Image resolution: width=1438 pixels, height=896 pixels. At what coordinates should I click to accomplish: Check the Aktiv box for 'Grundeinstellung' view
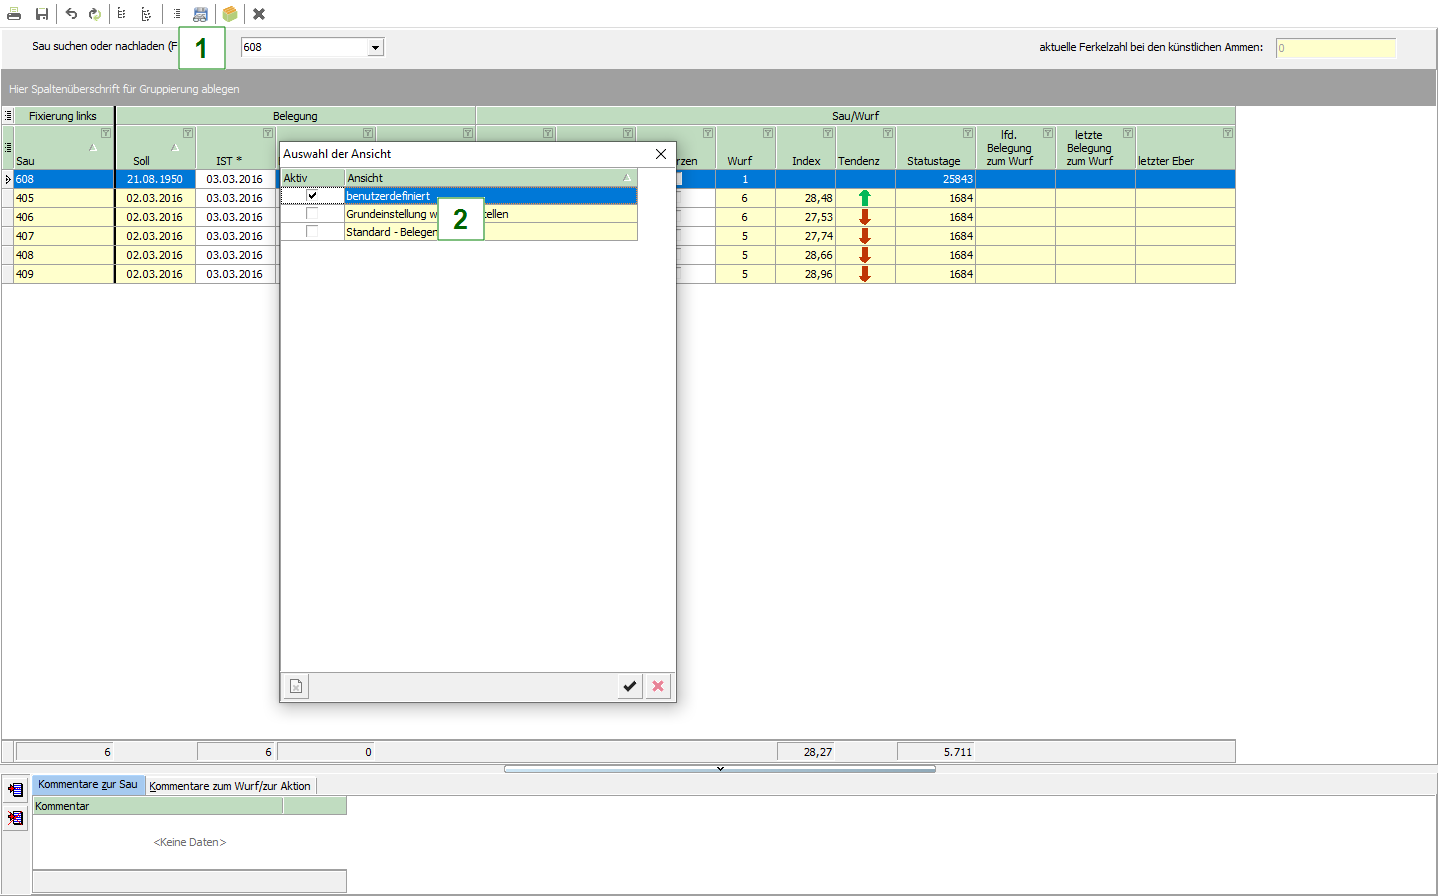pyautogui.click(x=312, y=214)
